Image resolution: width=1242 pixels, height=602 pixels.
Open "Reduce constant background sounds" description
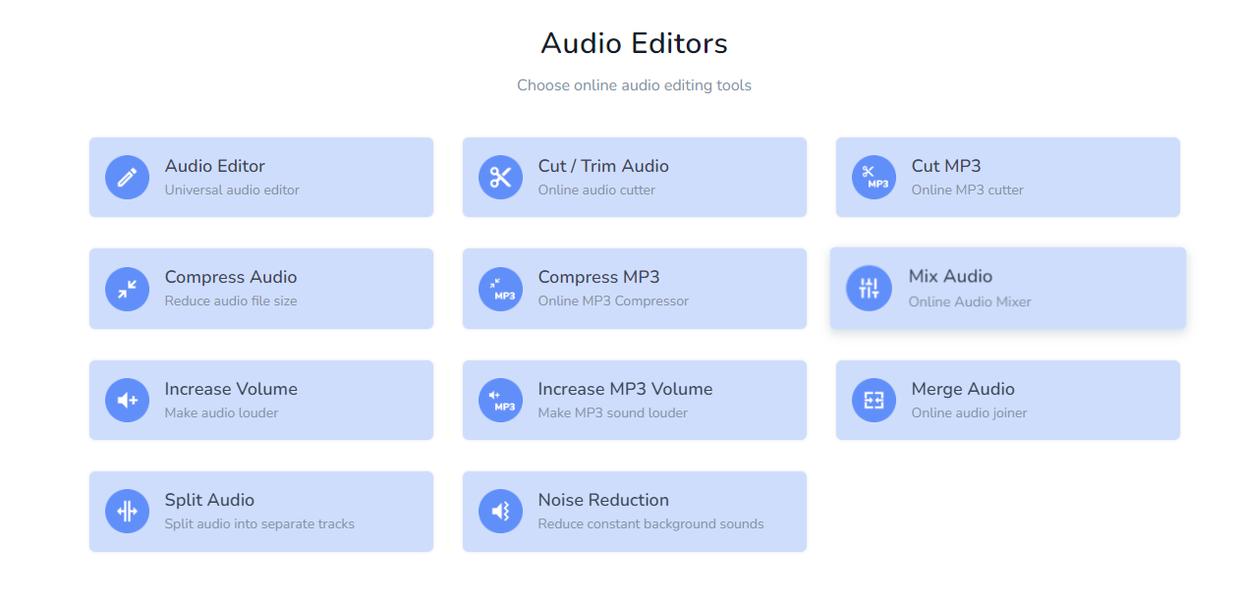click(650, 524)
